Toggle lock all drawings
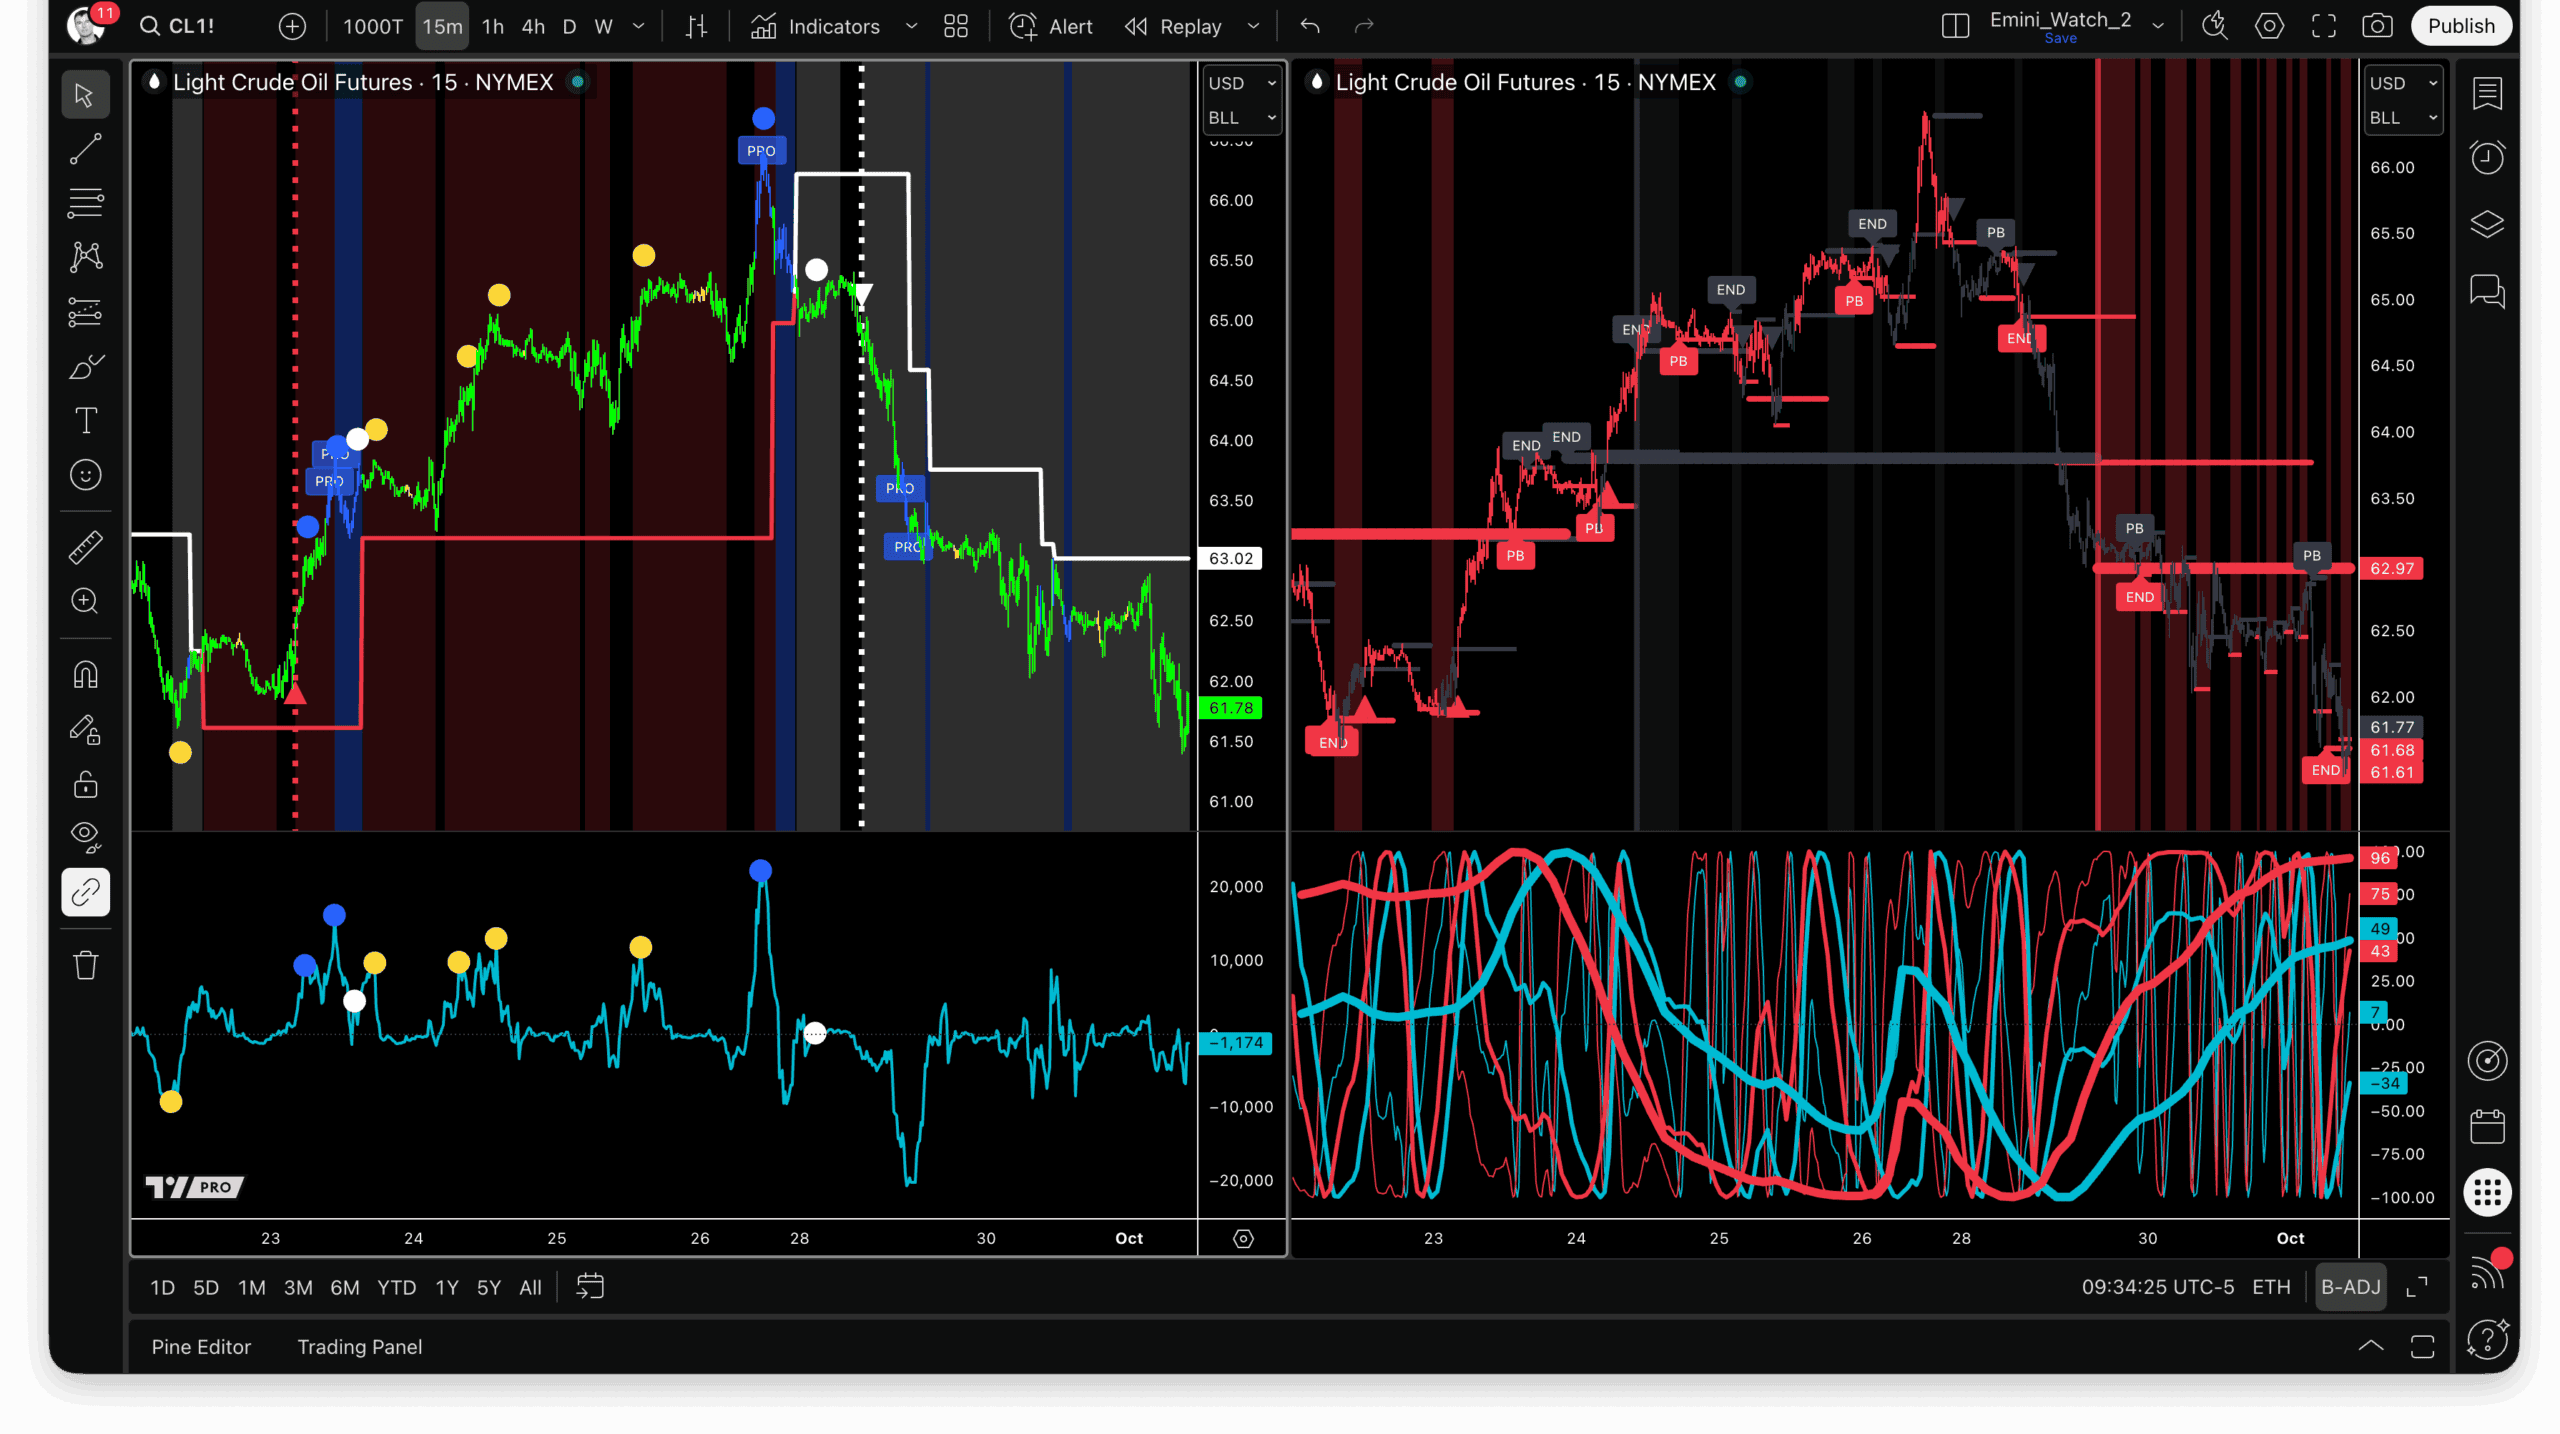This screenshot has height=1434, width=2560. [85, 783]
